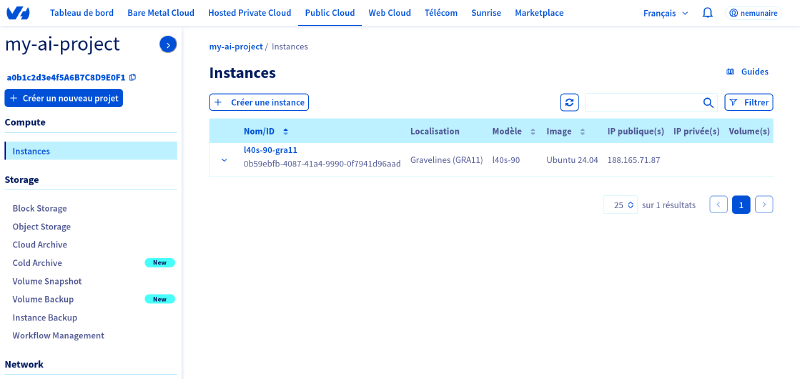The width and height of the screenshot is (800, 379).
Task: Click the Volume(s) column header
Action: tap(749, 131)
